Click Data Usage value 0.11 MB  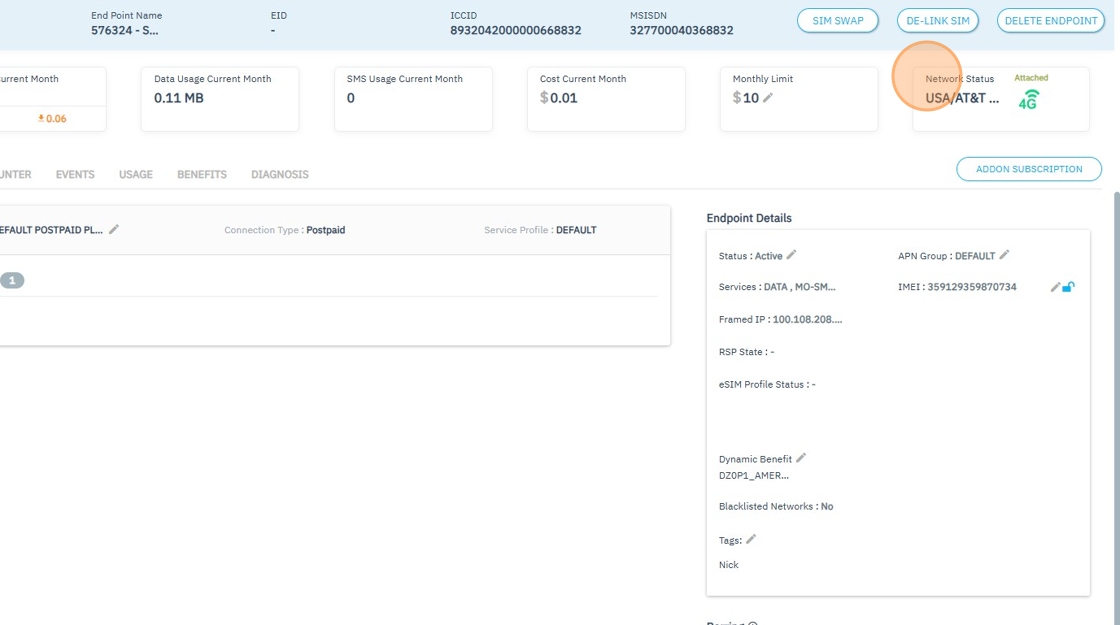coord(179,98)
